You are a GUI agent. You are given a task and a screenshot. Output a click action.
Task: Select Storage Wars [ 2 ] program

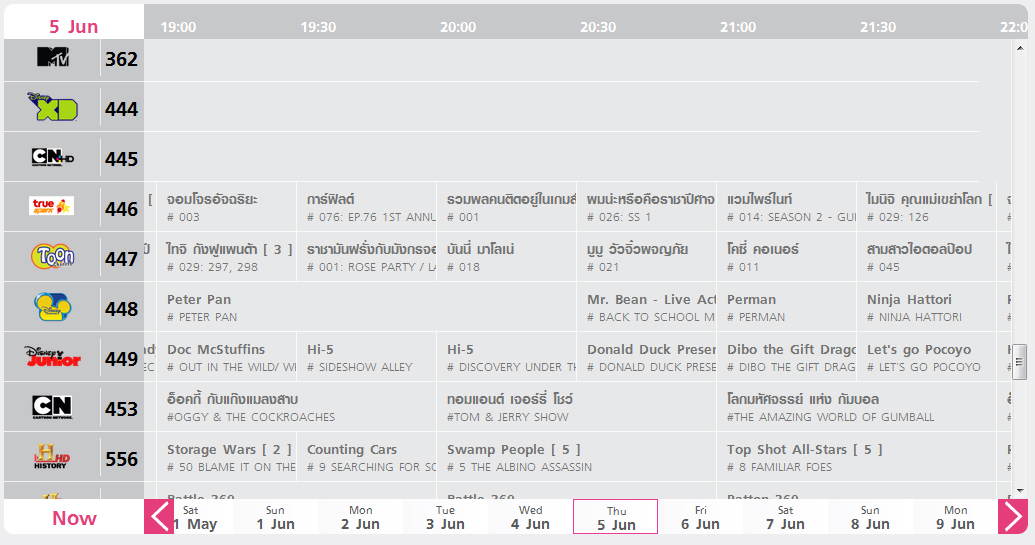click(x=226, y=458)
